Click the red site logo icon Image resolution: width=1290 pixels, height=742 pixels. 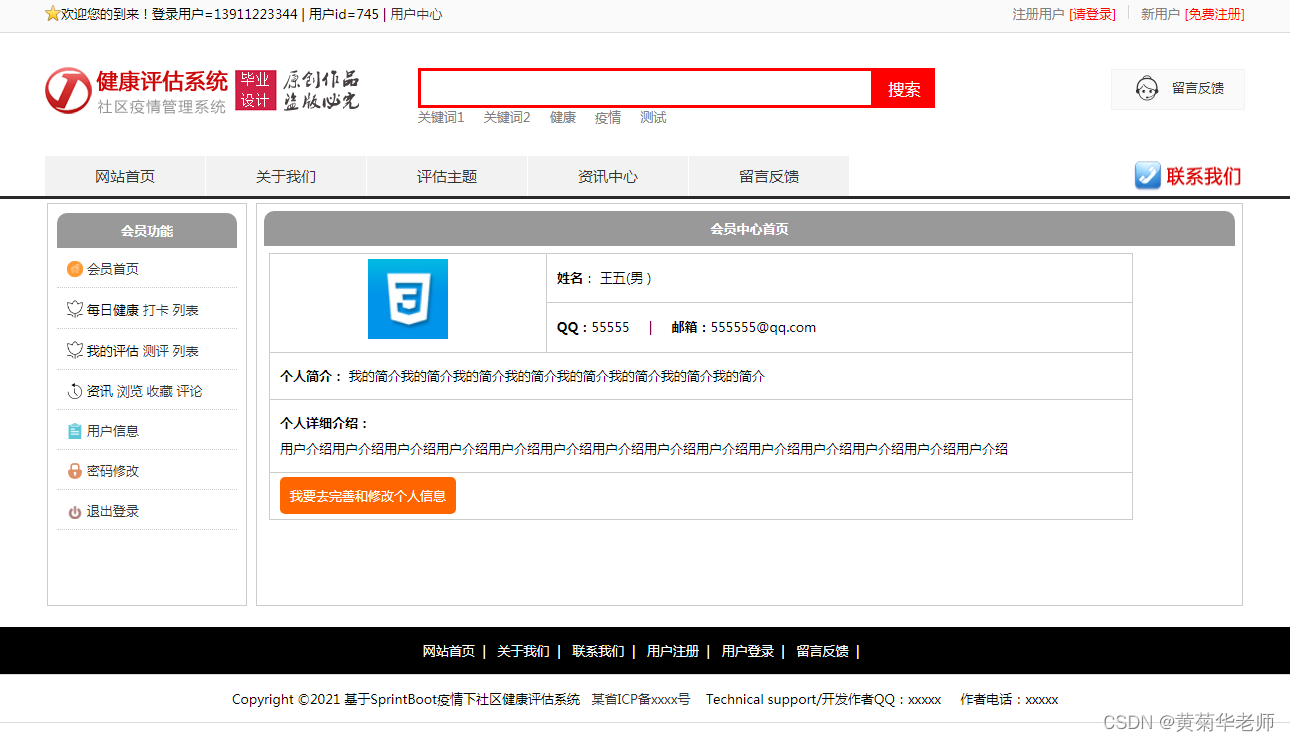pyautogui.click(x=68, y=91)
